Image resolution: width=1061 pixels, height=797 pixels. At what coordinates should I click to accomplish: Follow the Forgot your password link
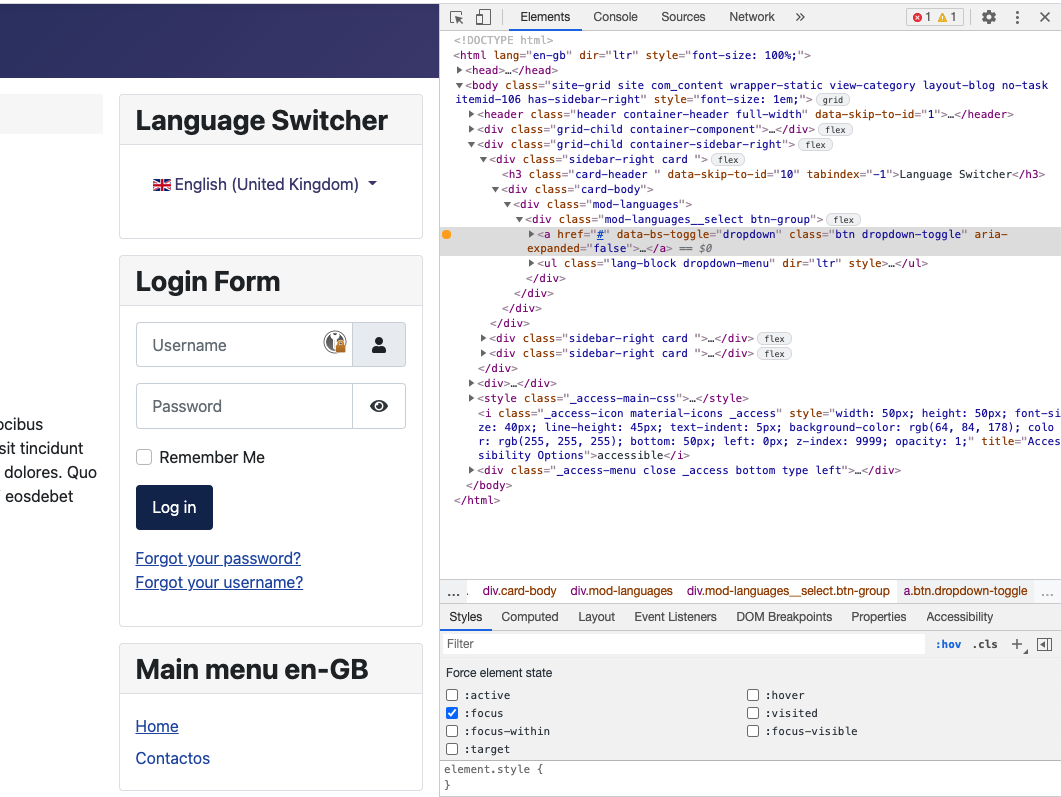click(x=218, y=558)
